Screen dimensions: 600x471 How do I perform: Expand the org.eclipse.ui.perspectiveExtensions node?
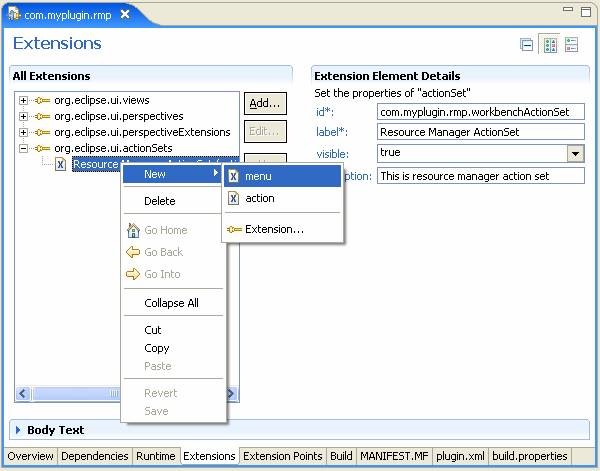click(23, 132)
